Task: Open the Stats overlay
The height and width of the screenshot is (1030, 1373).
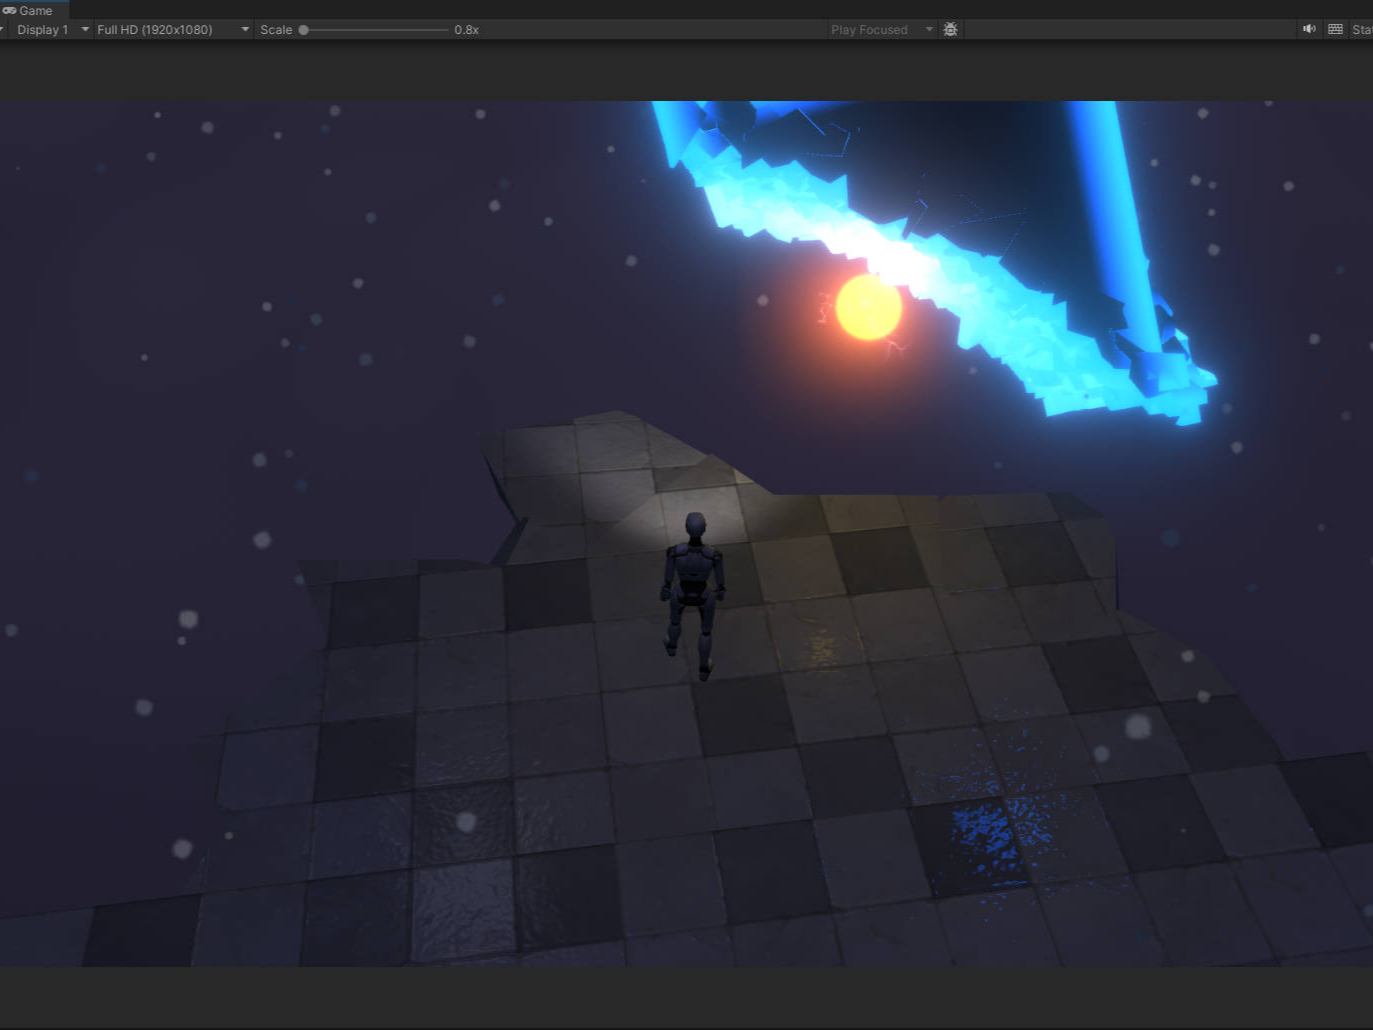Action: pos(1363,29)
